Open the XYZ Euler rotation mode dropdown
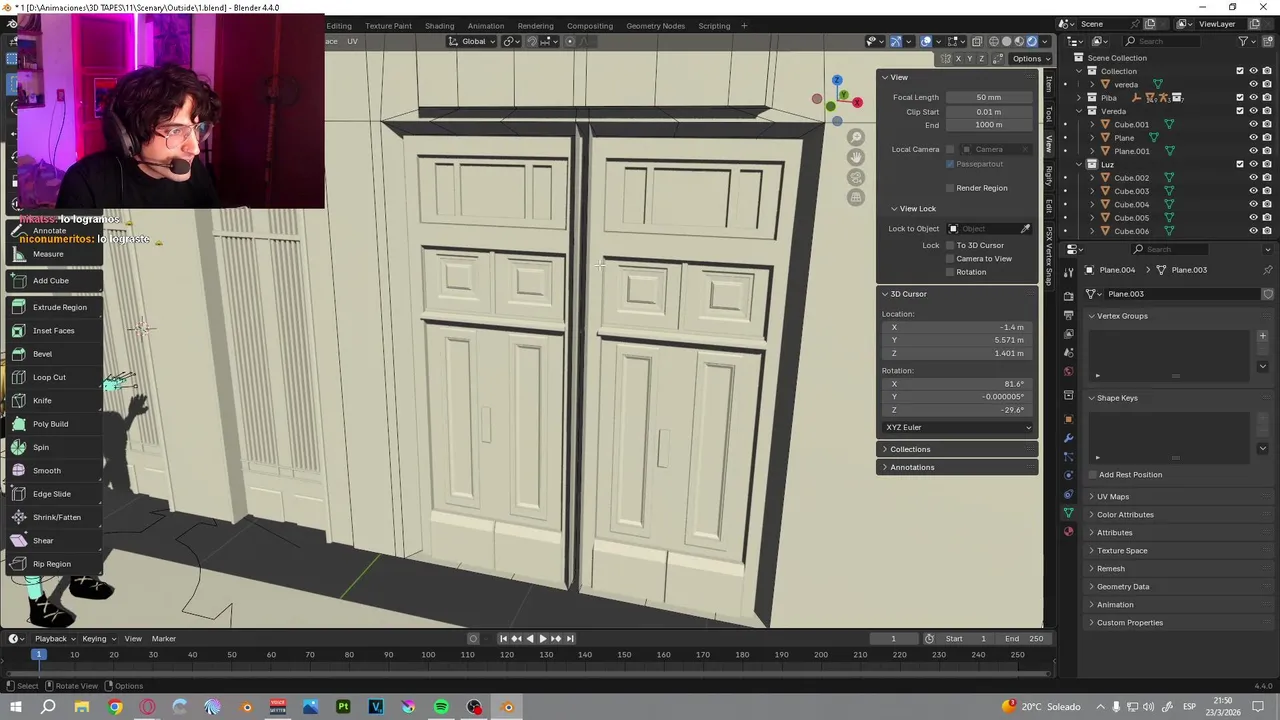Screen dimensions: 1280x720 click(x=958, y=427)
